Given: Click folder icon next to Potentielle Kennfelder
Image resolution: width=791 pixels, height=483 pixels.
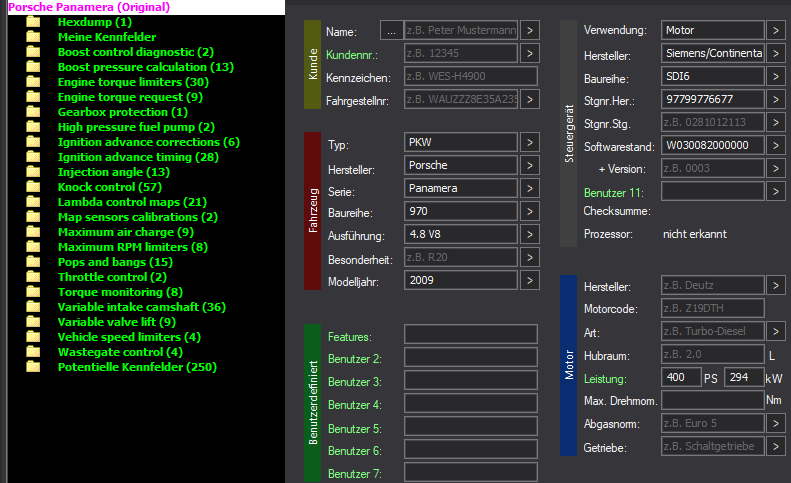Looking at the screenshot, I should click(33, 367).
